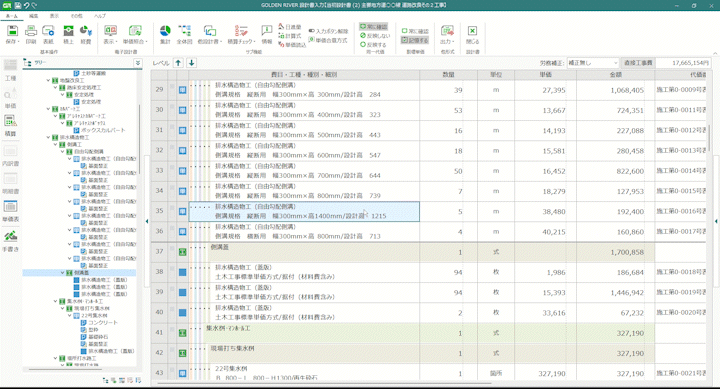Image resolution: width=720 pixels, height=389 pixels.
Task: Click the 費目・工種・種別・細別 column header
Action: point(304,74)
